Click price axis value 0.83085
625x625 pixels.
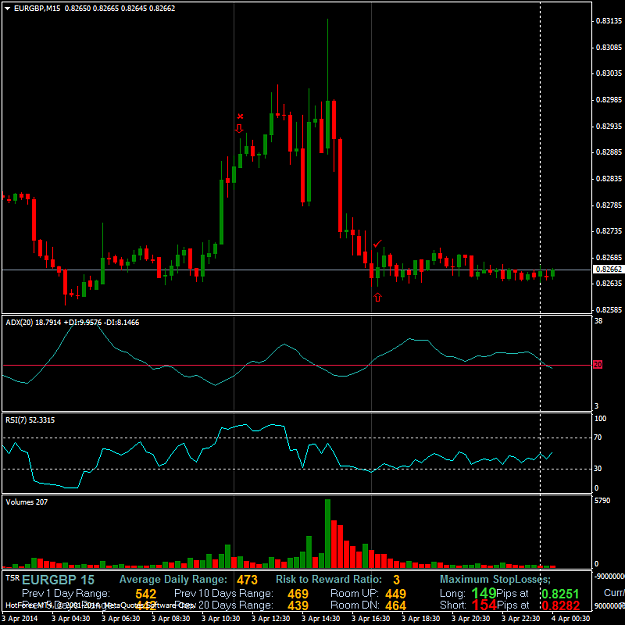click(608, 47)
